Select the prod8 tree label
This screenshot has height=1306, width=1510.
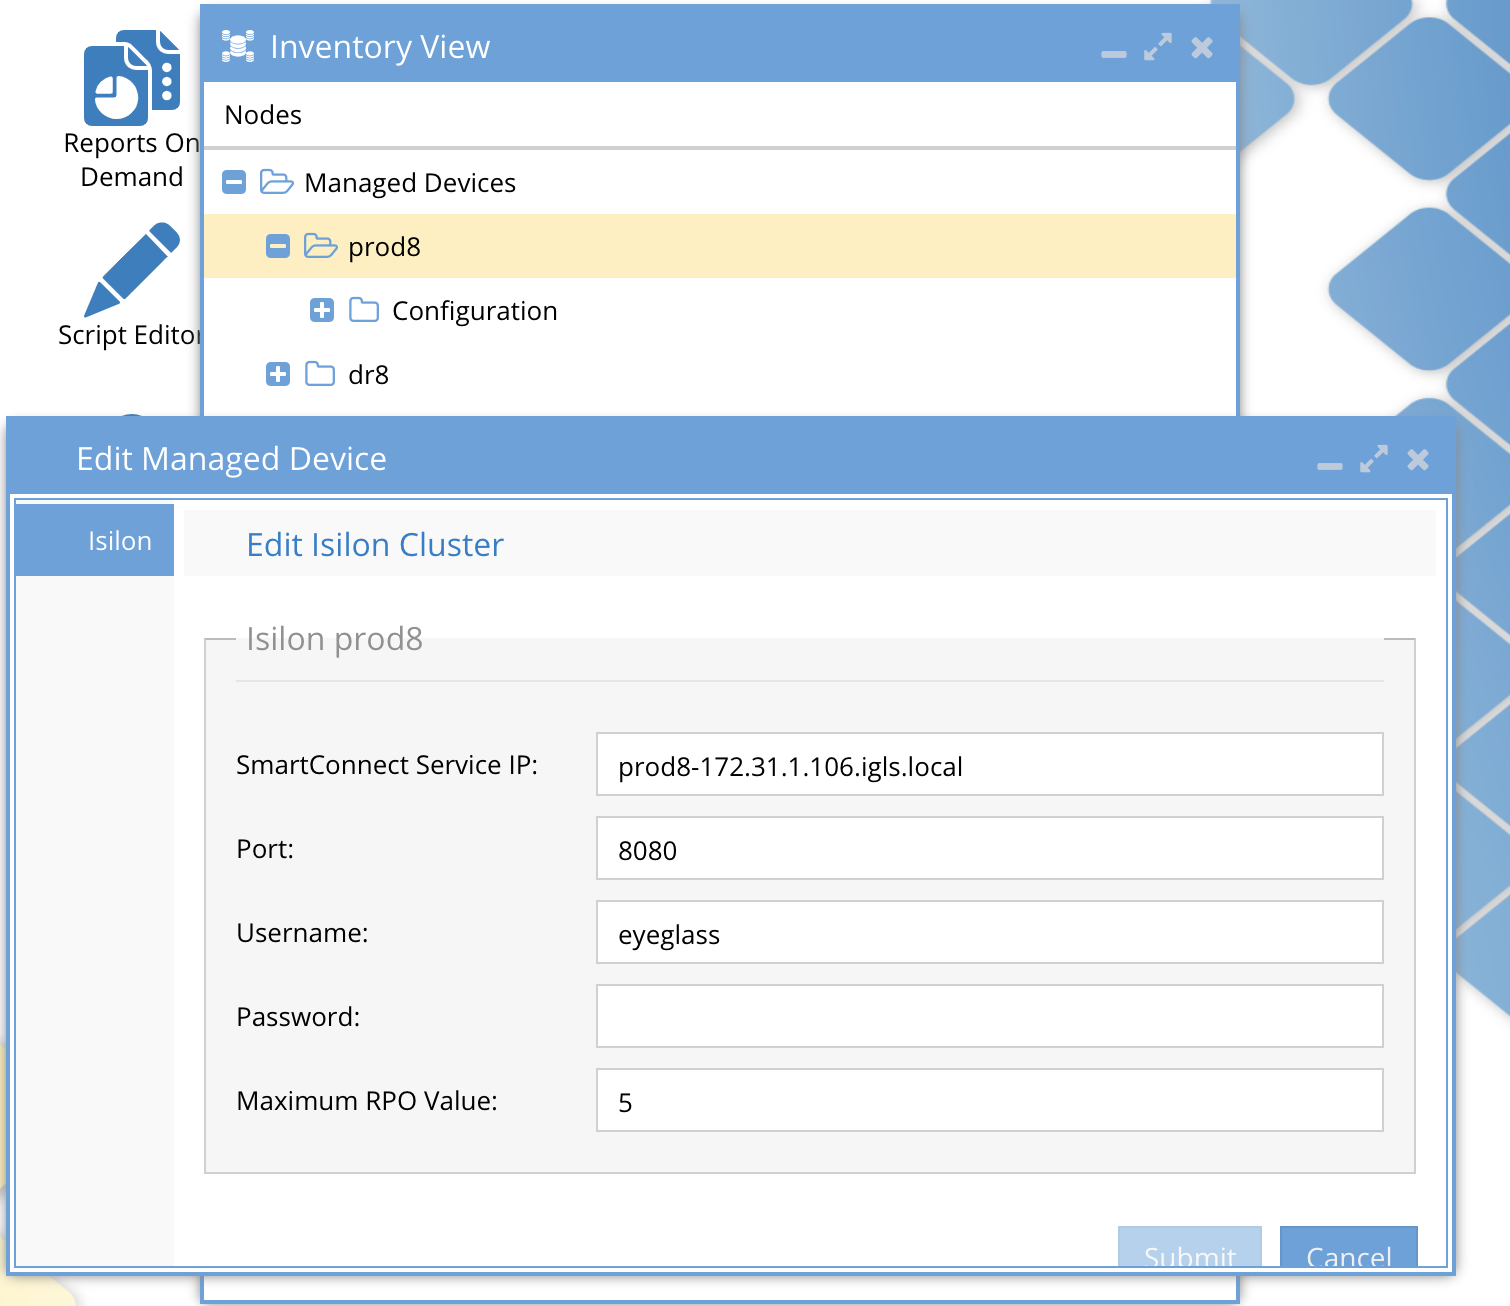click(x=384, y=247)
